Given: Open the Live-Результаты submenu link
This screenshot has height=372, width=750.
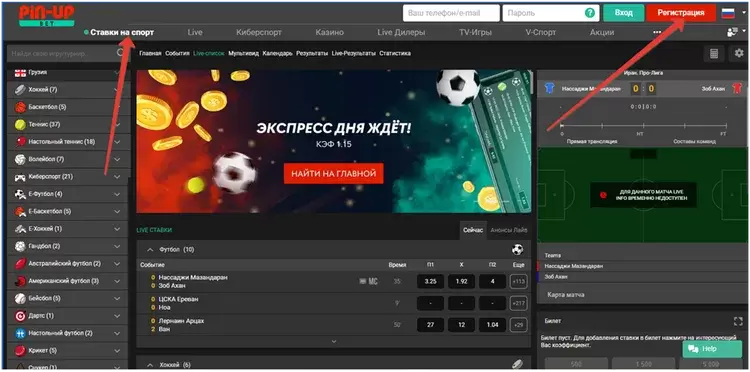Looking at the screenshot, I should [x=353, y=54].
